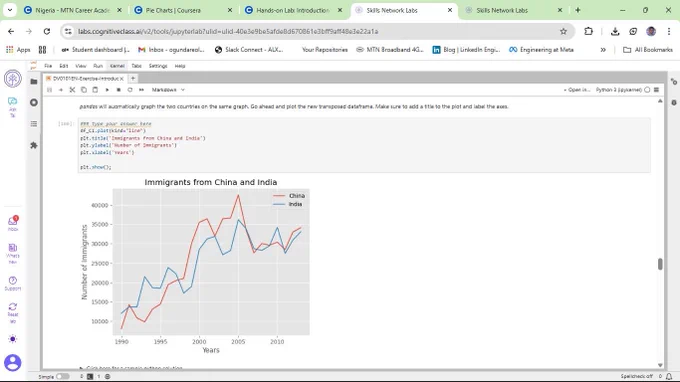Open the Chrome three-dot menu

669,31
